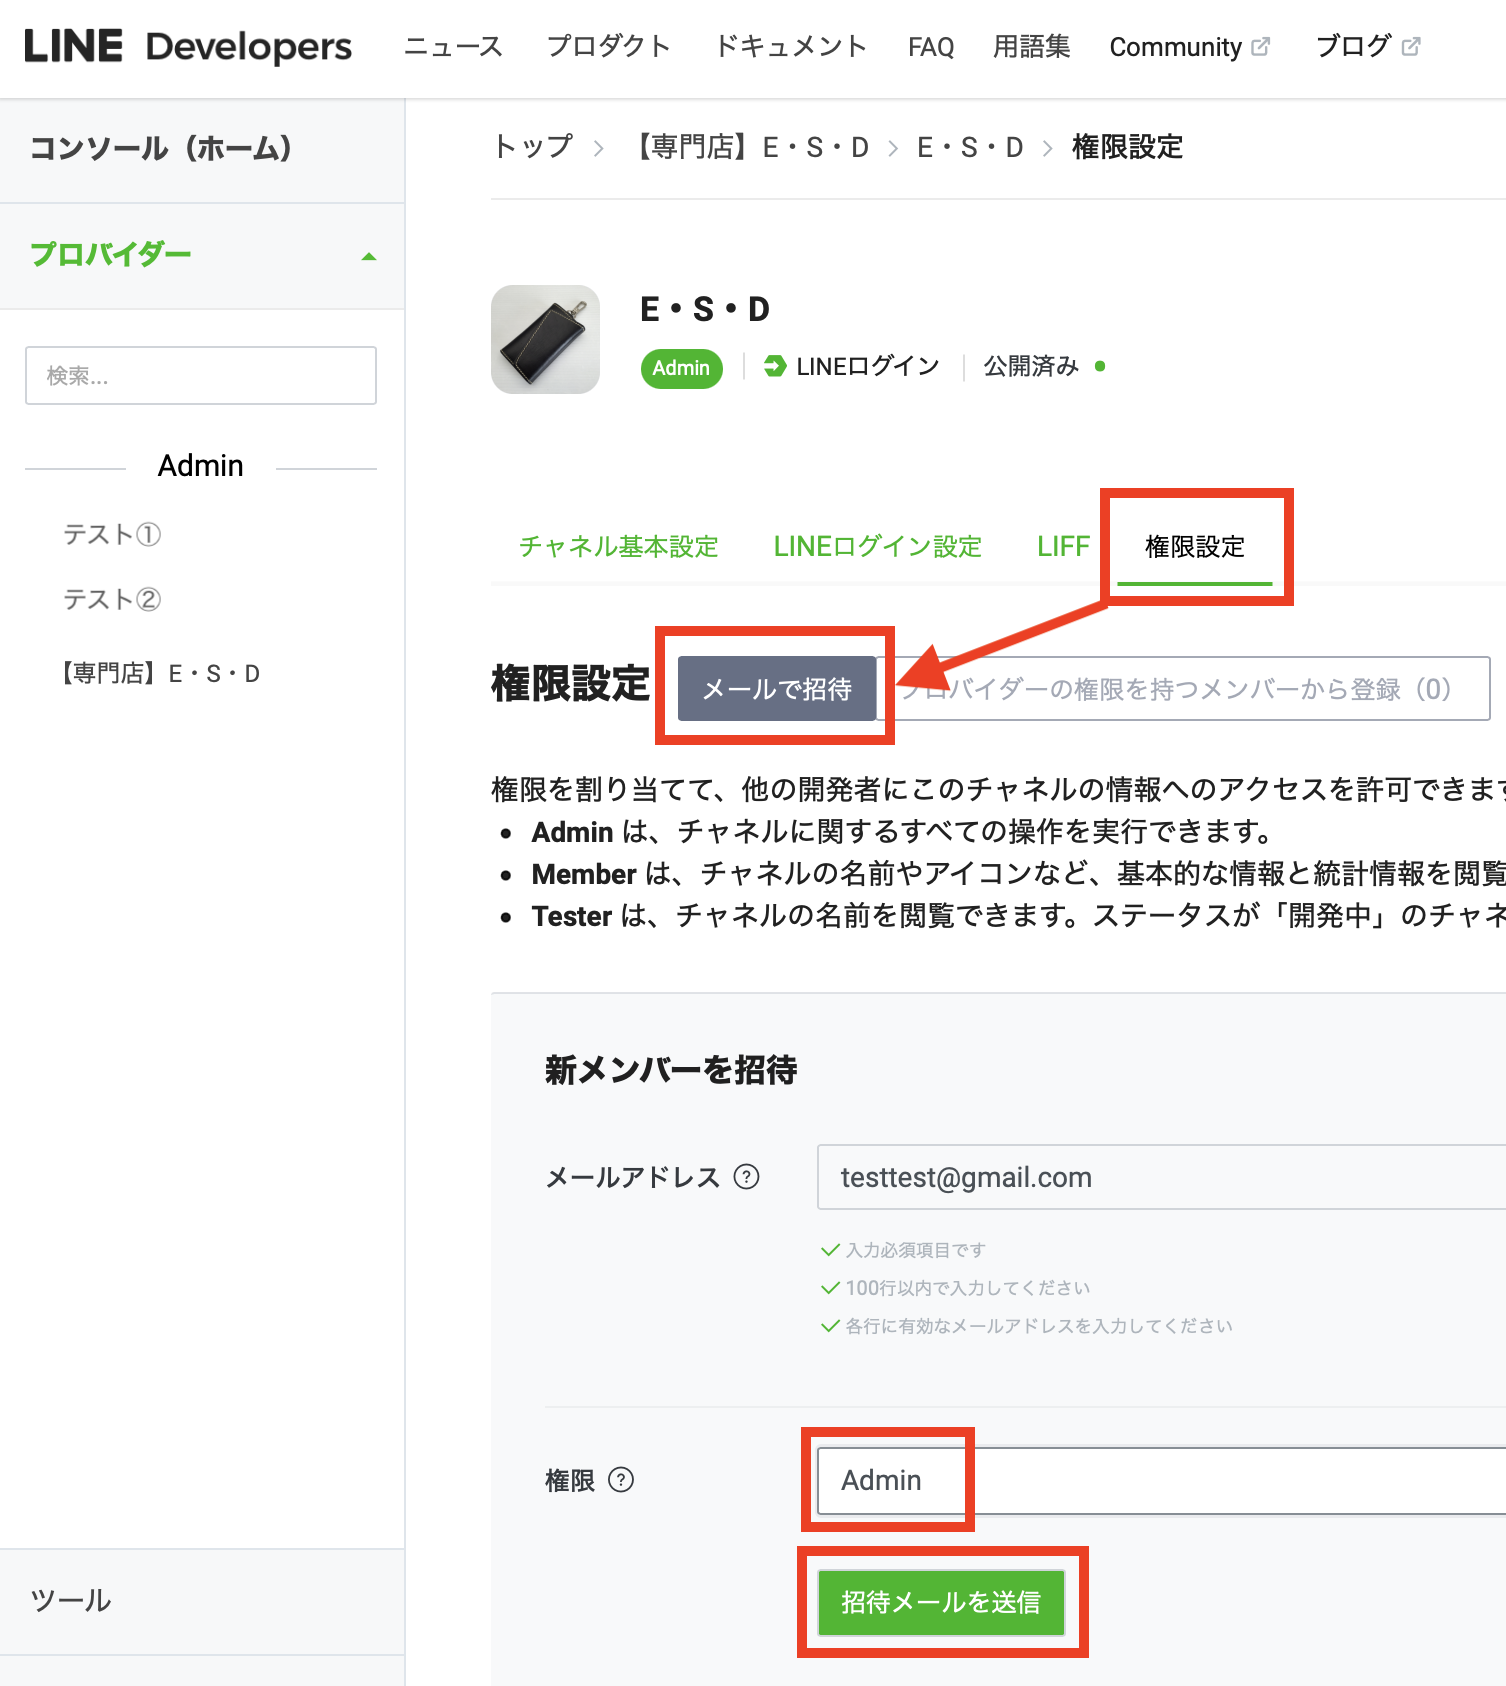Click the green Admin role badge
This screenshot has width=1506, height=1686.
point(681,368)
